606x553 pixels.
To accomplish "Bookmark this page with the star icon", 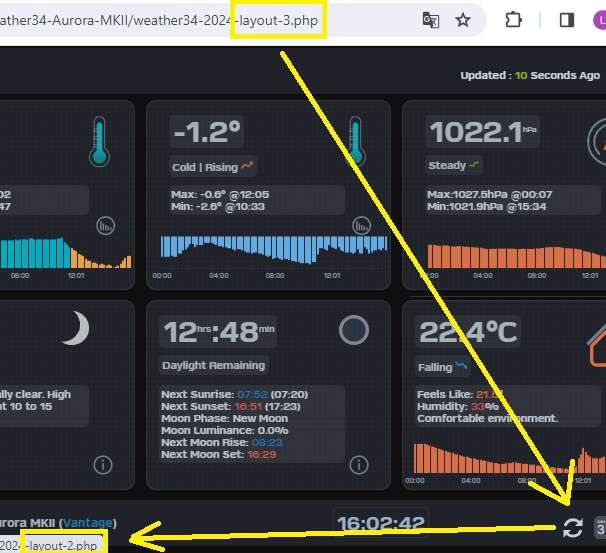I will coord(463,20).
